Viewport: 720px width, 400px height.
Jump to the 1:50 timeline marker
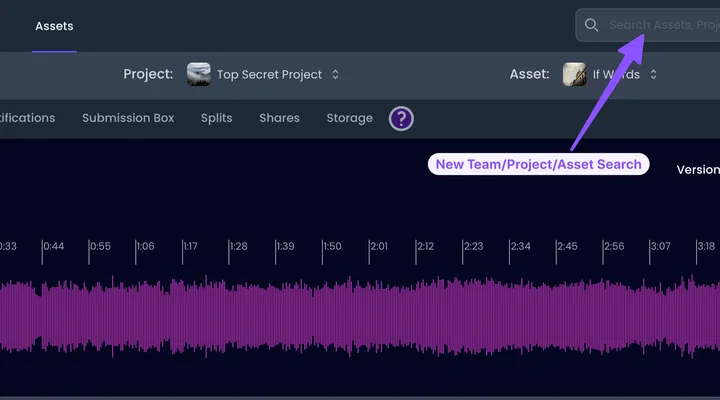point(332,246)
